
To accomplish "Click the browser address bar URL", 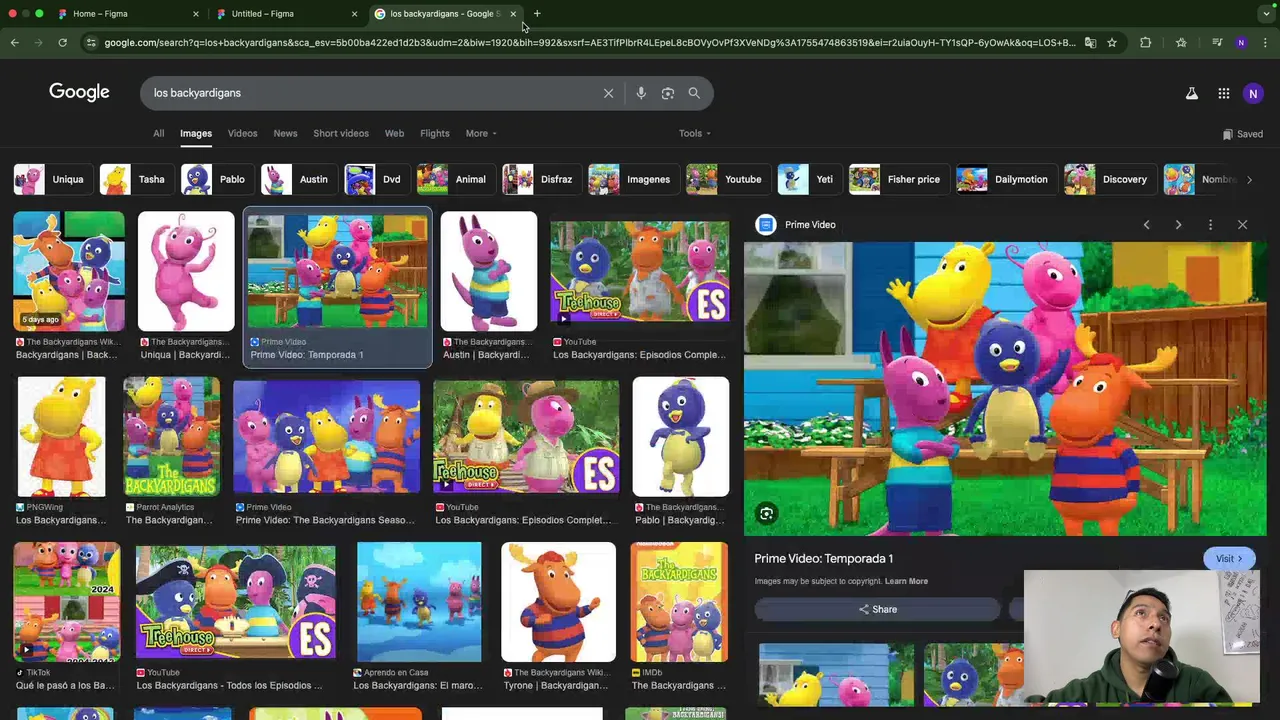I will [588, 43].
